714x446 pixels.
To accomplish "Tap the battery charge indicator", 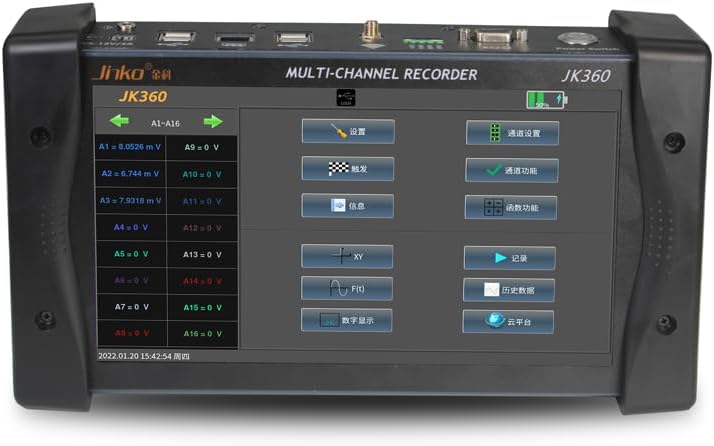I will [x=547, y=100].
